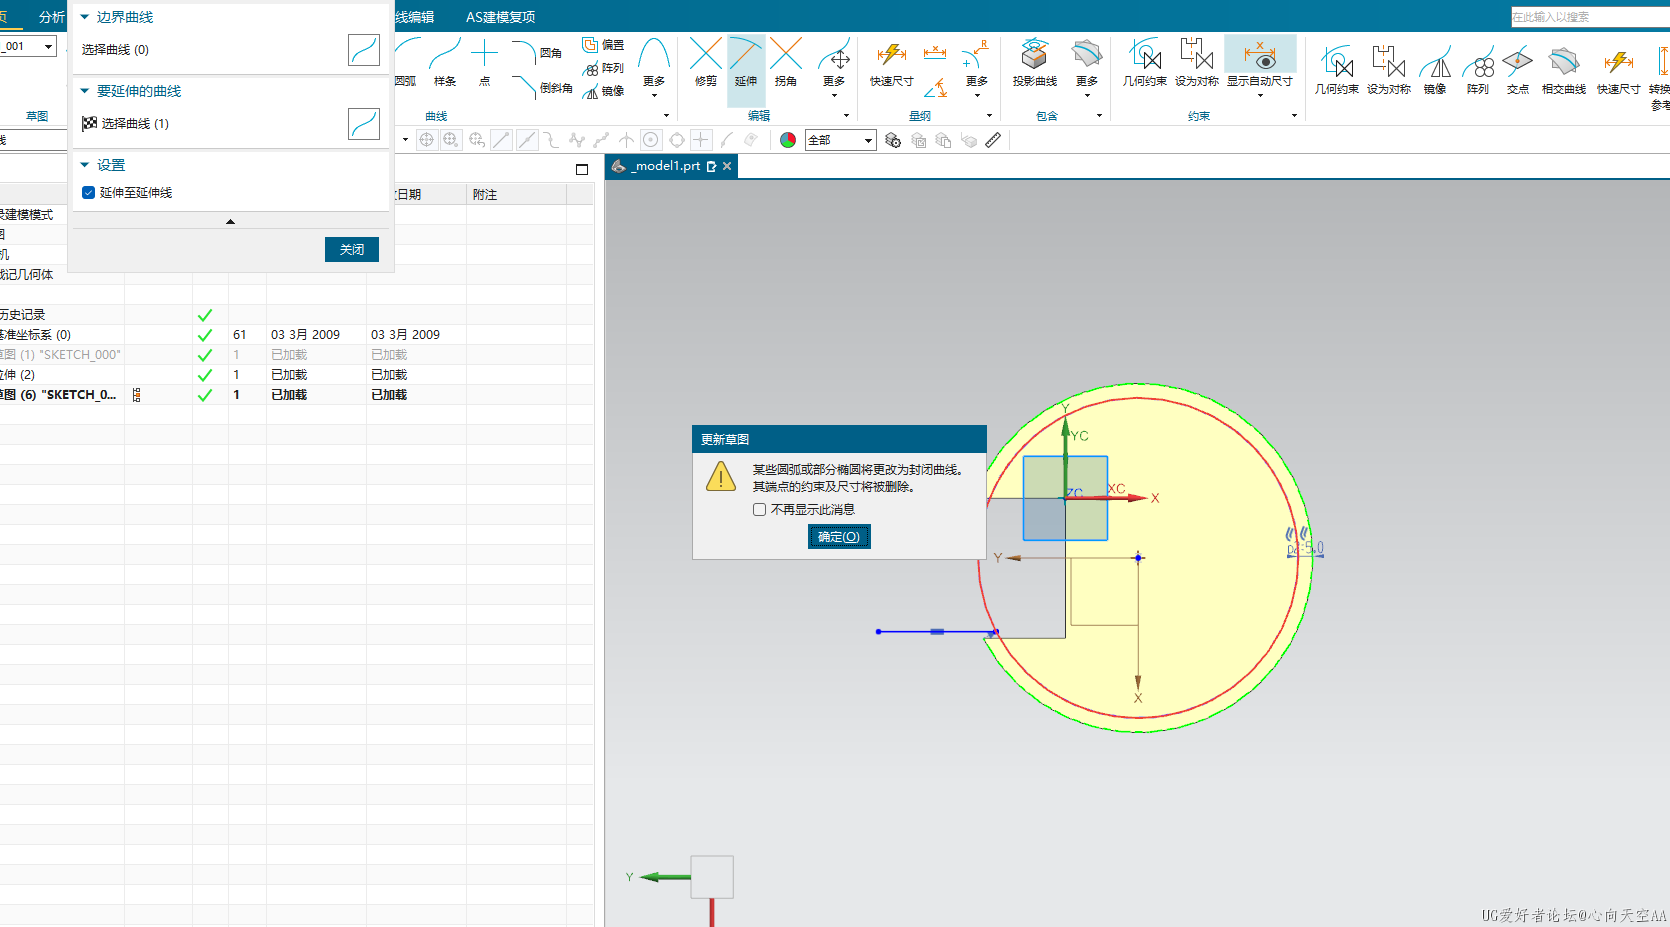Close the _model1.prt tab
This screenshot has width=1670, height=927.
click(x=727, y=166)
